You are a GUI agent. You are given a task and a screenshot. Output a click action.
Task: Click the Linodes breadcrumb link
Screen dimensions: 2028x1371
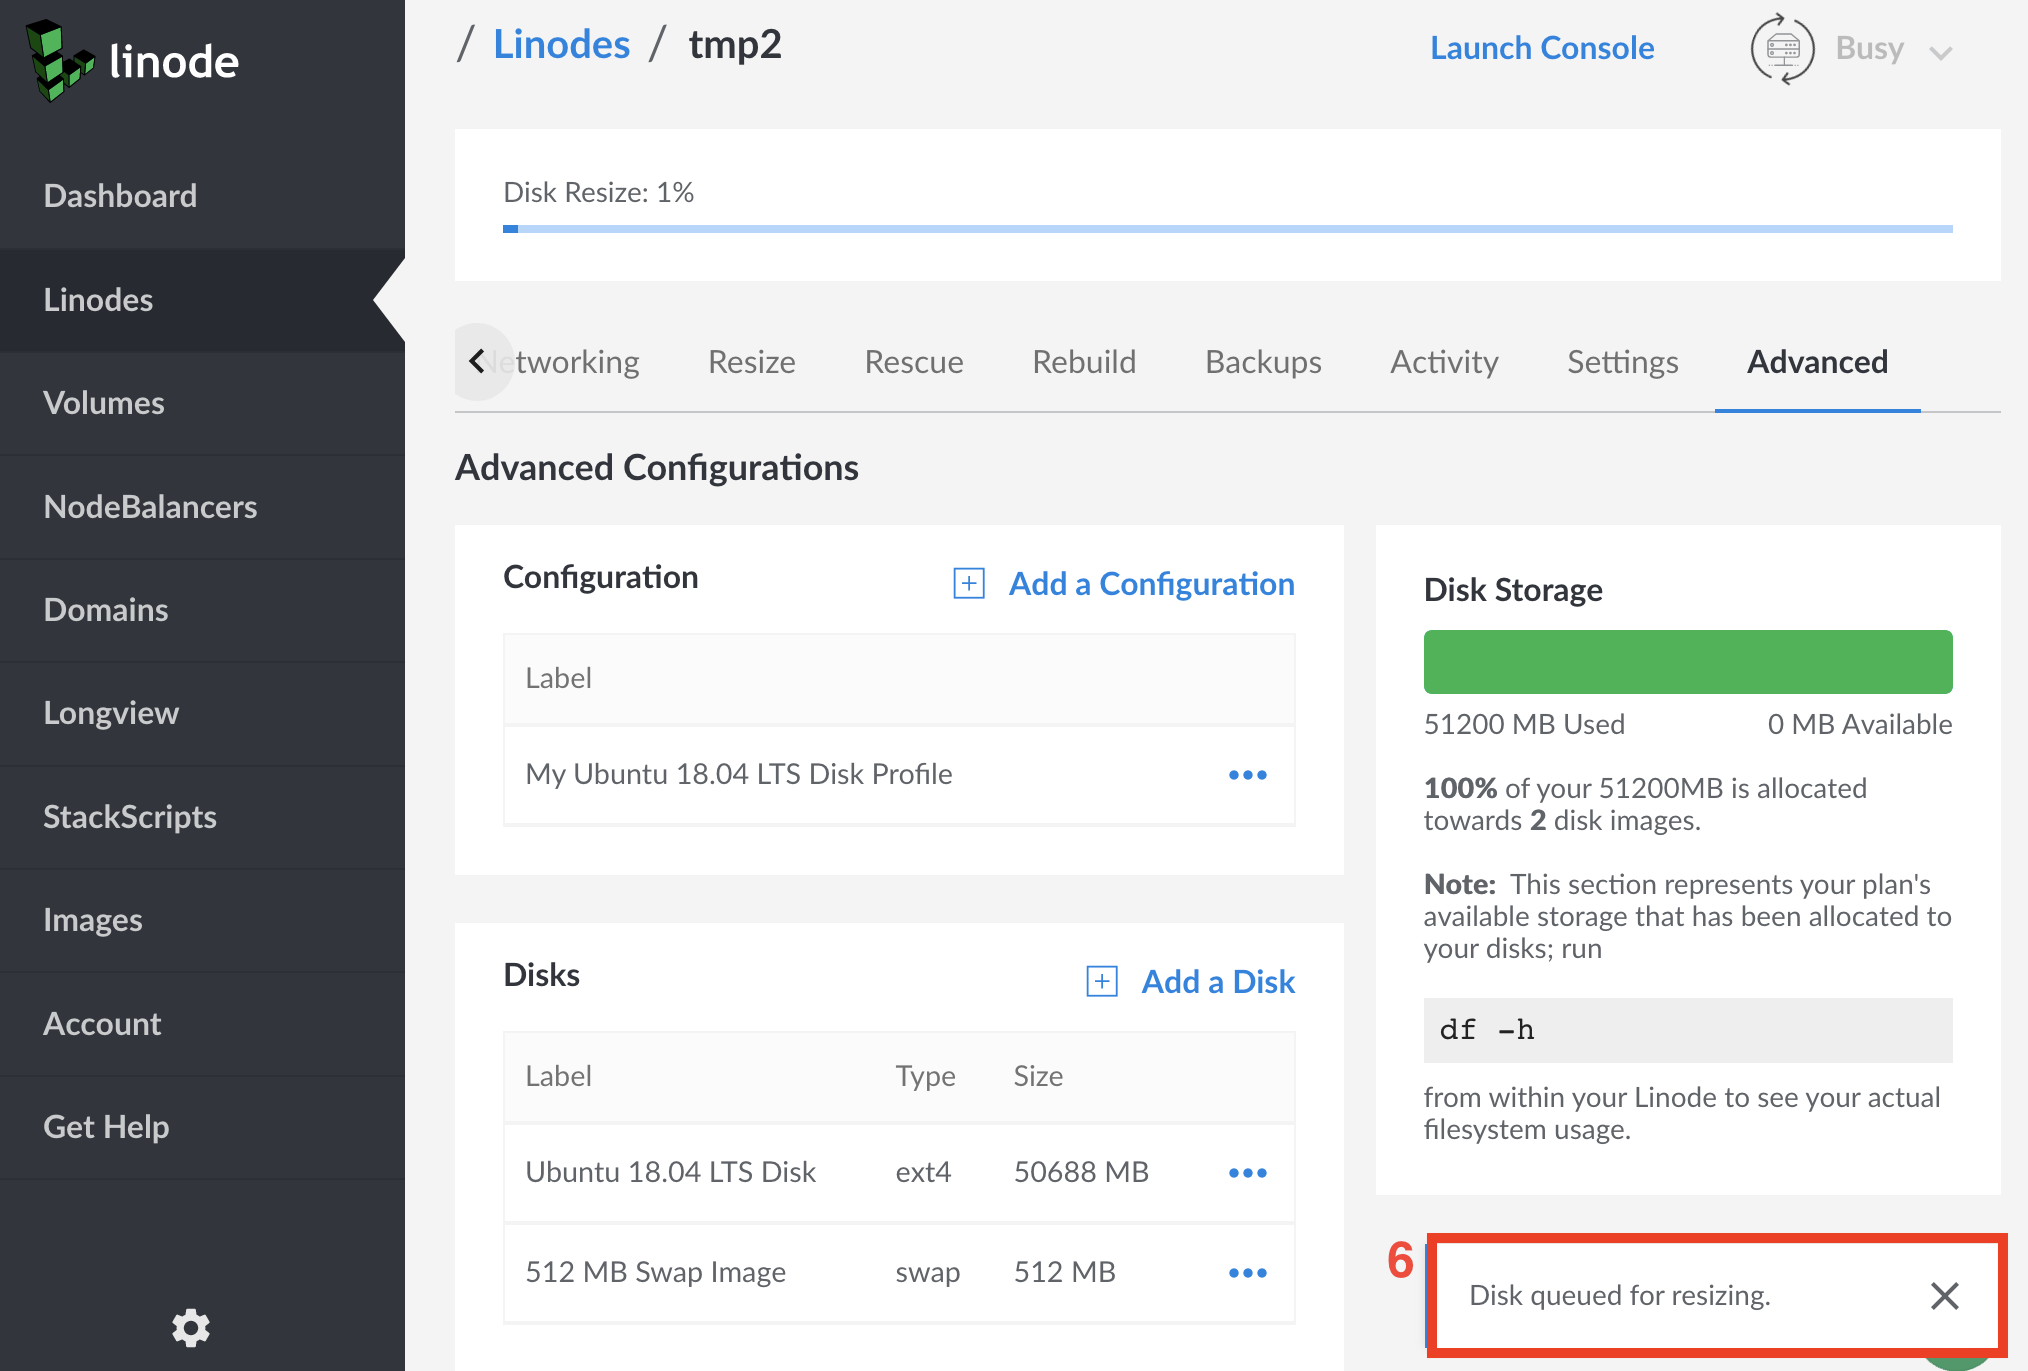pyautogui.click(x=562, y=45)
